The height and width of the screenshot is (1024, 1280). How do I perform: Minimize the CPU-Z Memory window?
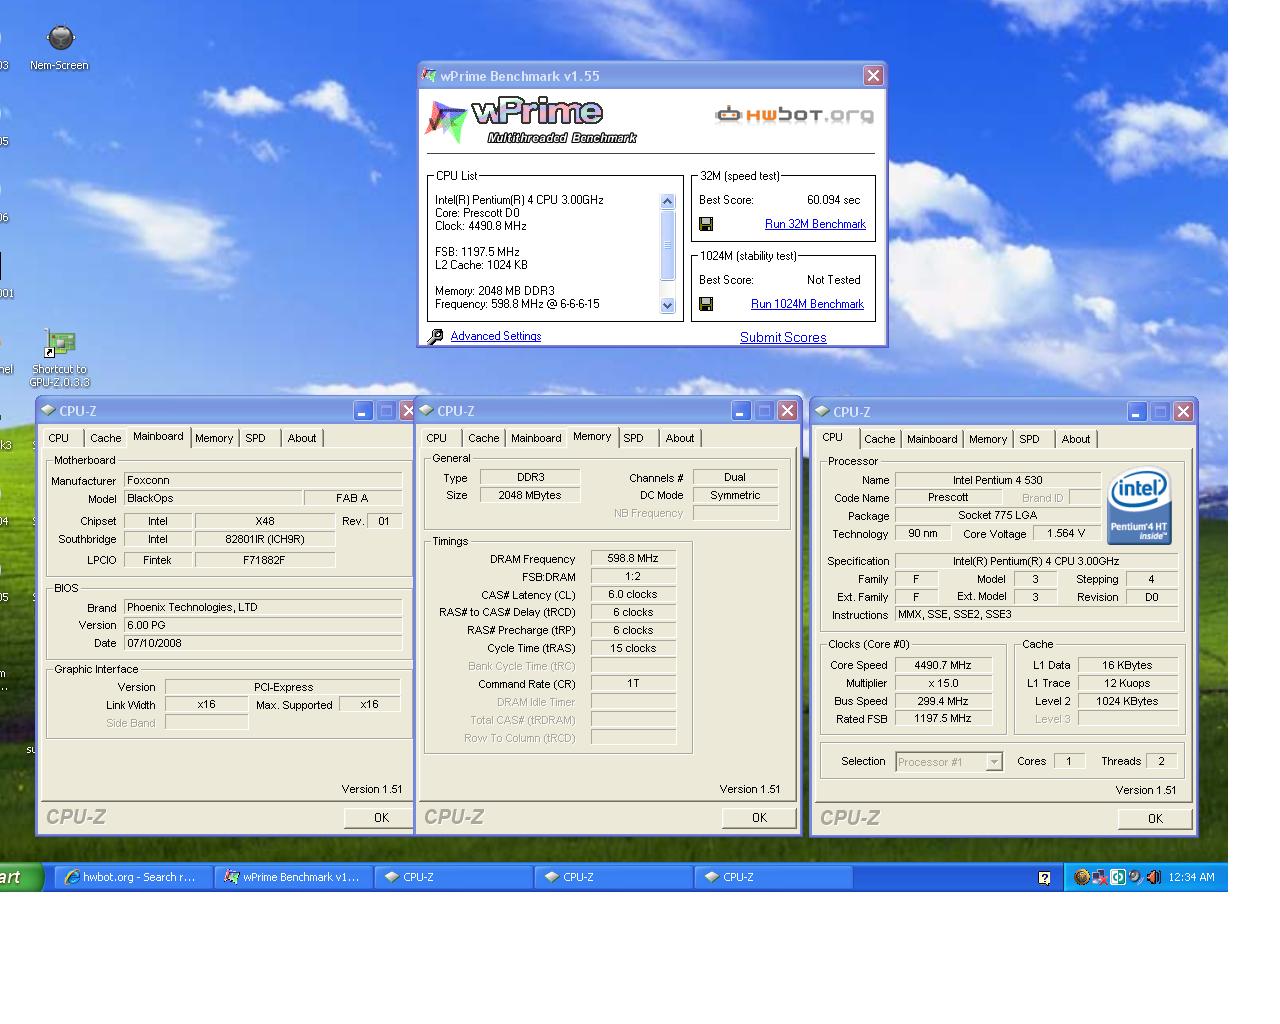741,411
